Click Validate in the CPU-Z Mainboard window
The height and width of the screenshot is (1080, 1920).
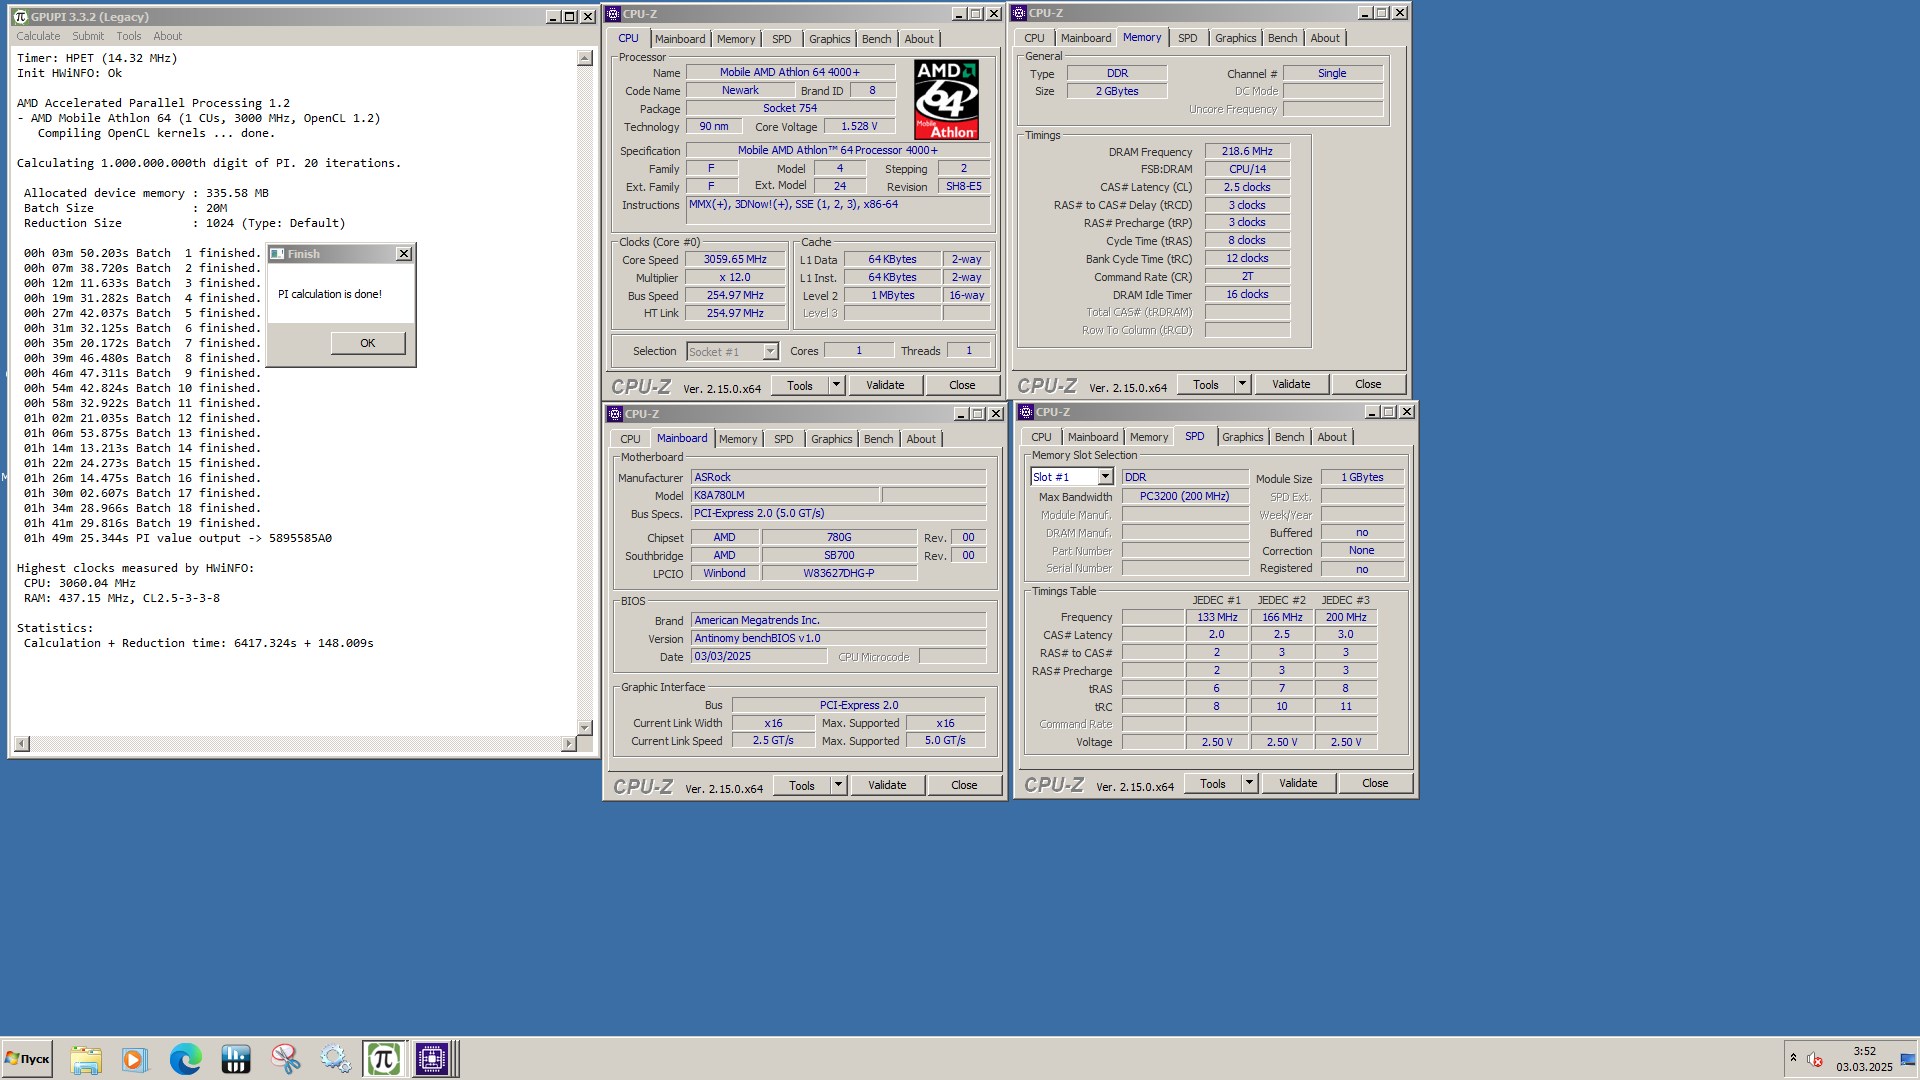click(887, 785)
